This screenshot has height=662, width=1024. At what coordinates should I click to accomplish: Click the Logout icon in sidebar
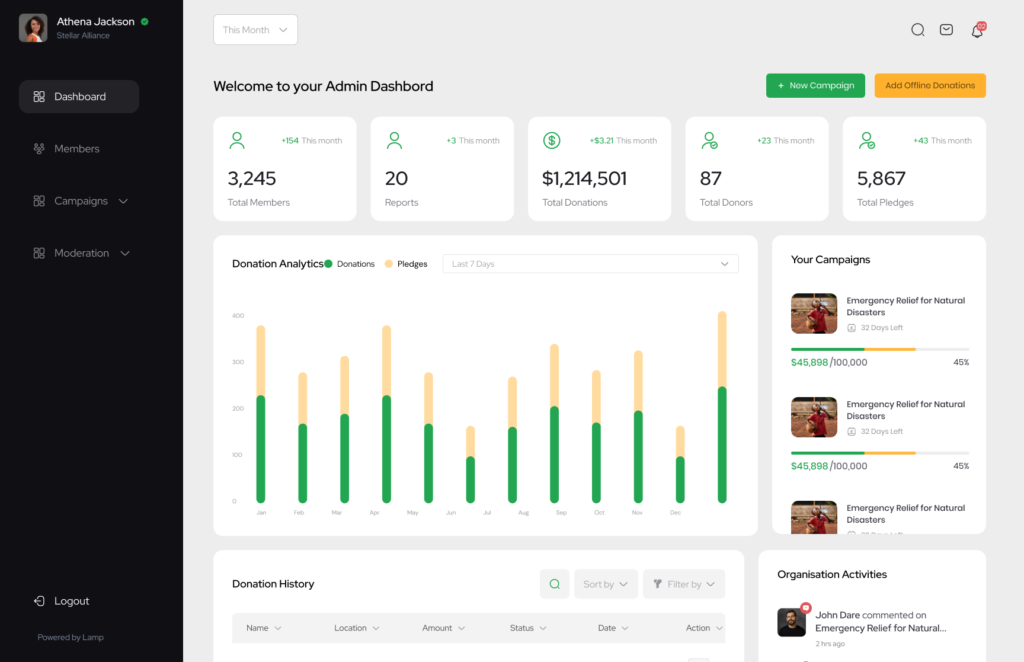(39, 601)
